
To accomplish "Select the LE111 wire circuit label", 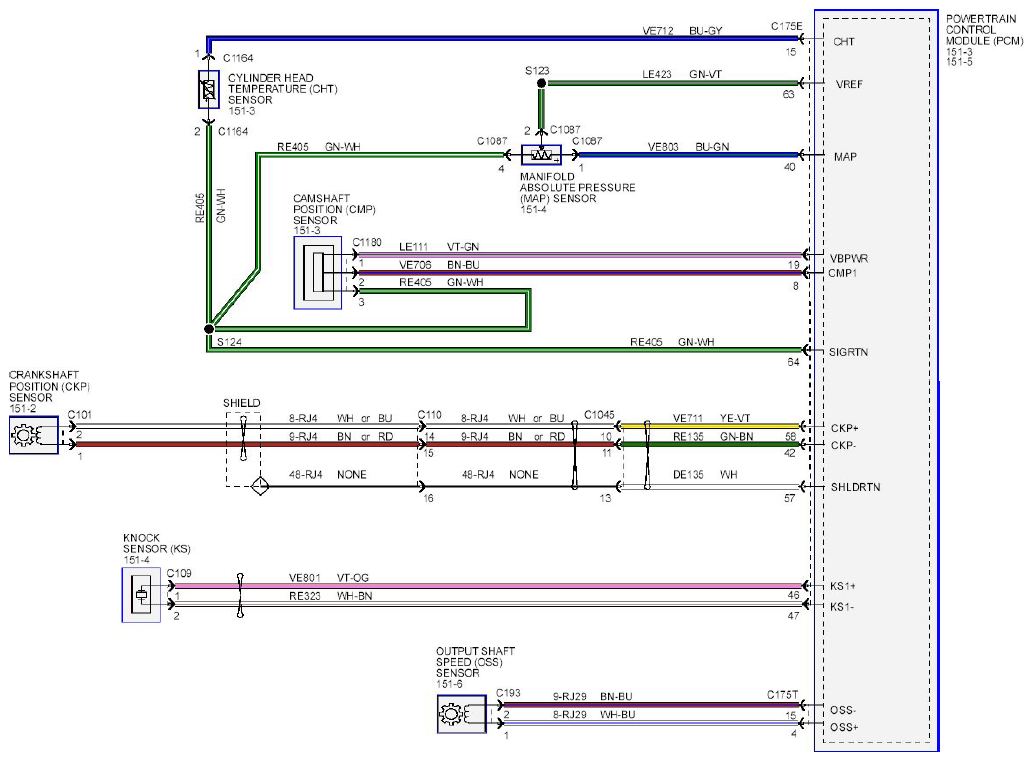I will (413, 247).
